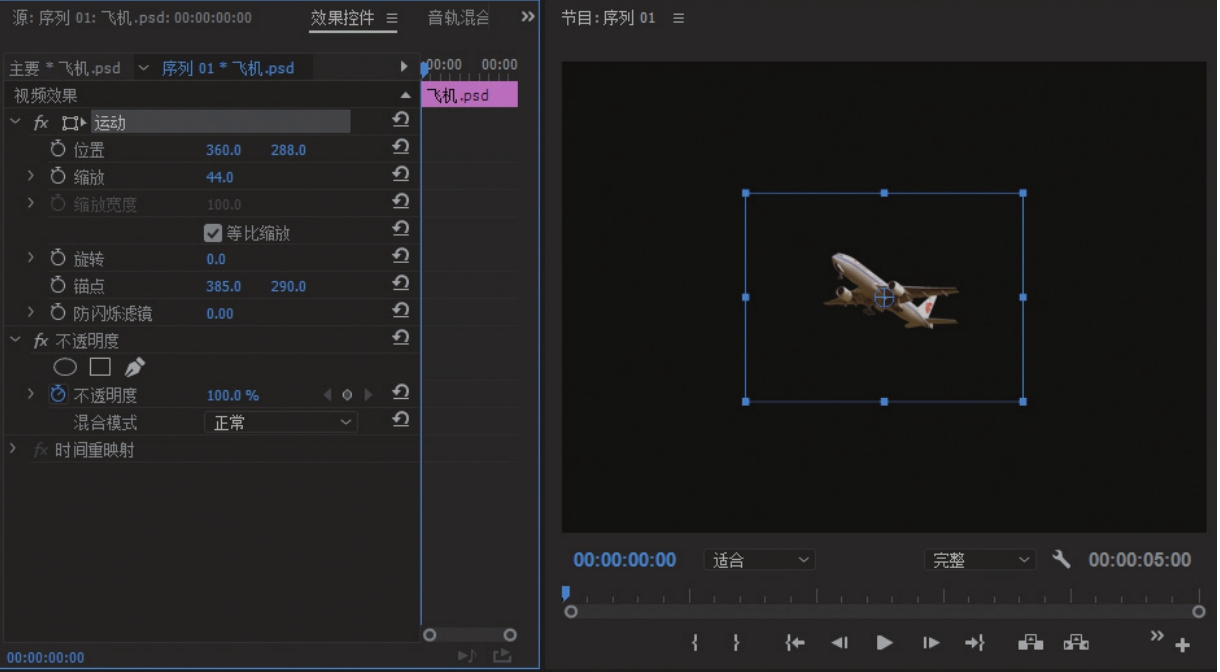
Task: Switch to the 音轨混合 panel tab
Action: (458, 18)
